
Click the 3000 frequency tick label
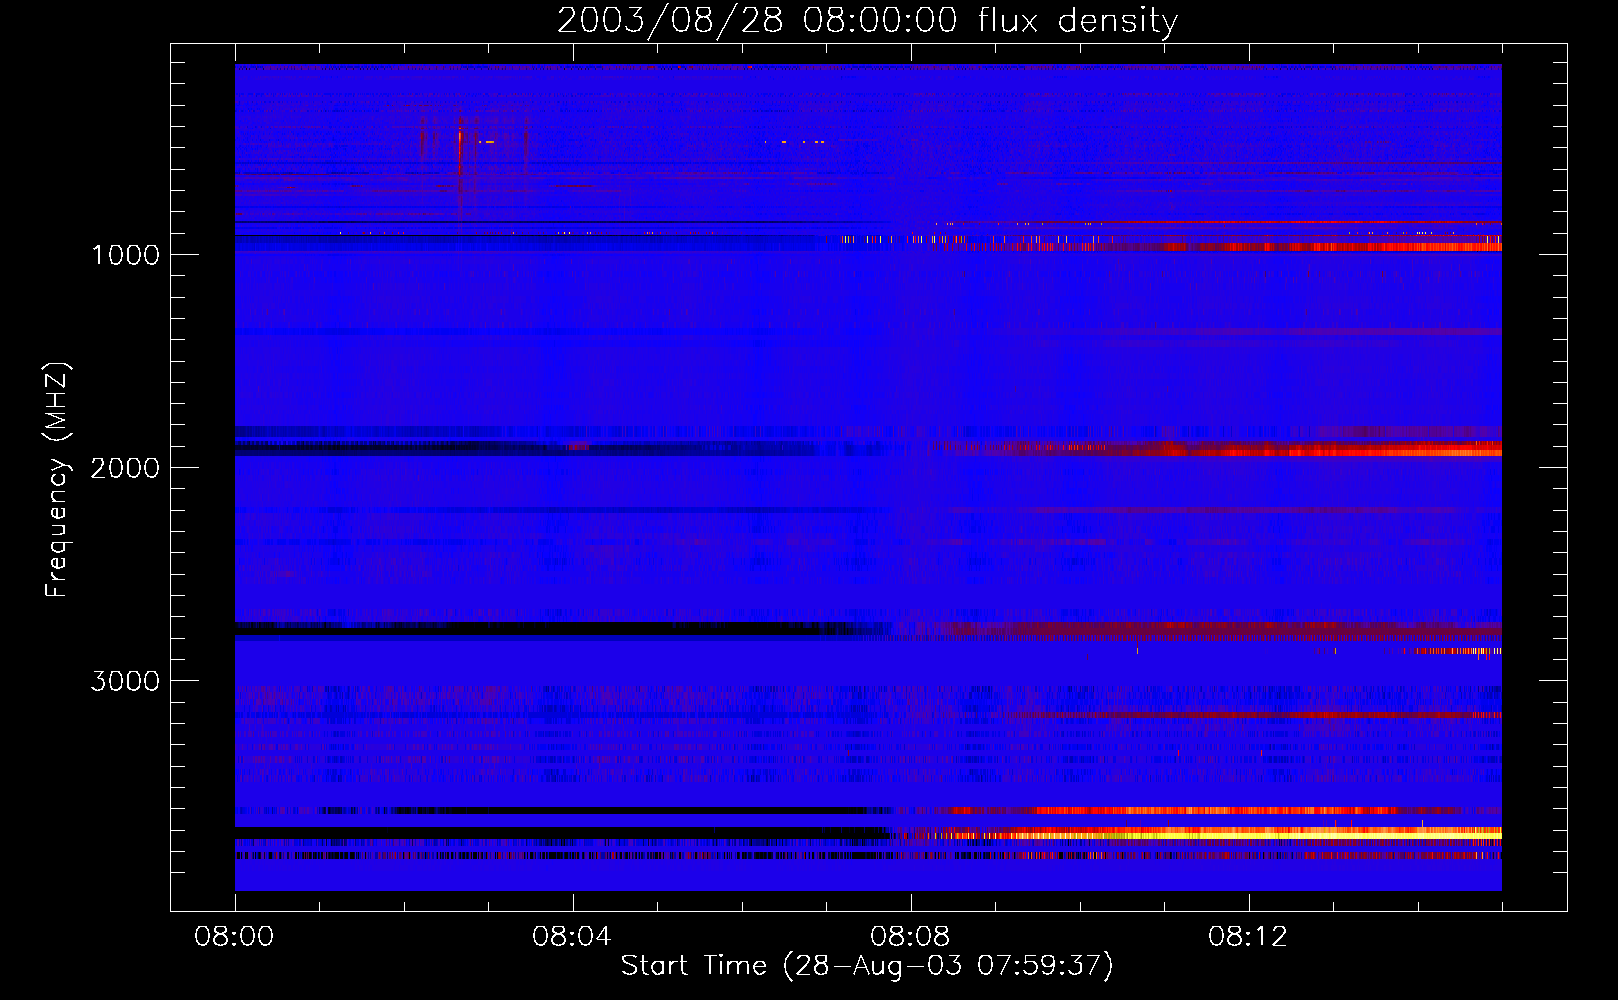click(x=125, y=681)
